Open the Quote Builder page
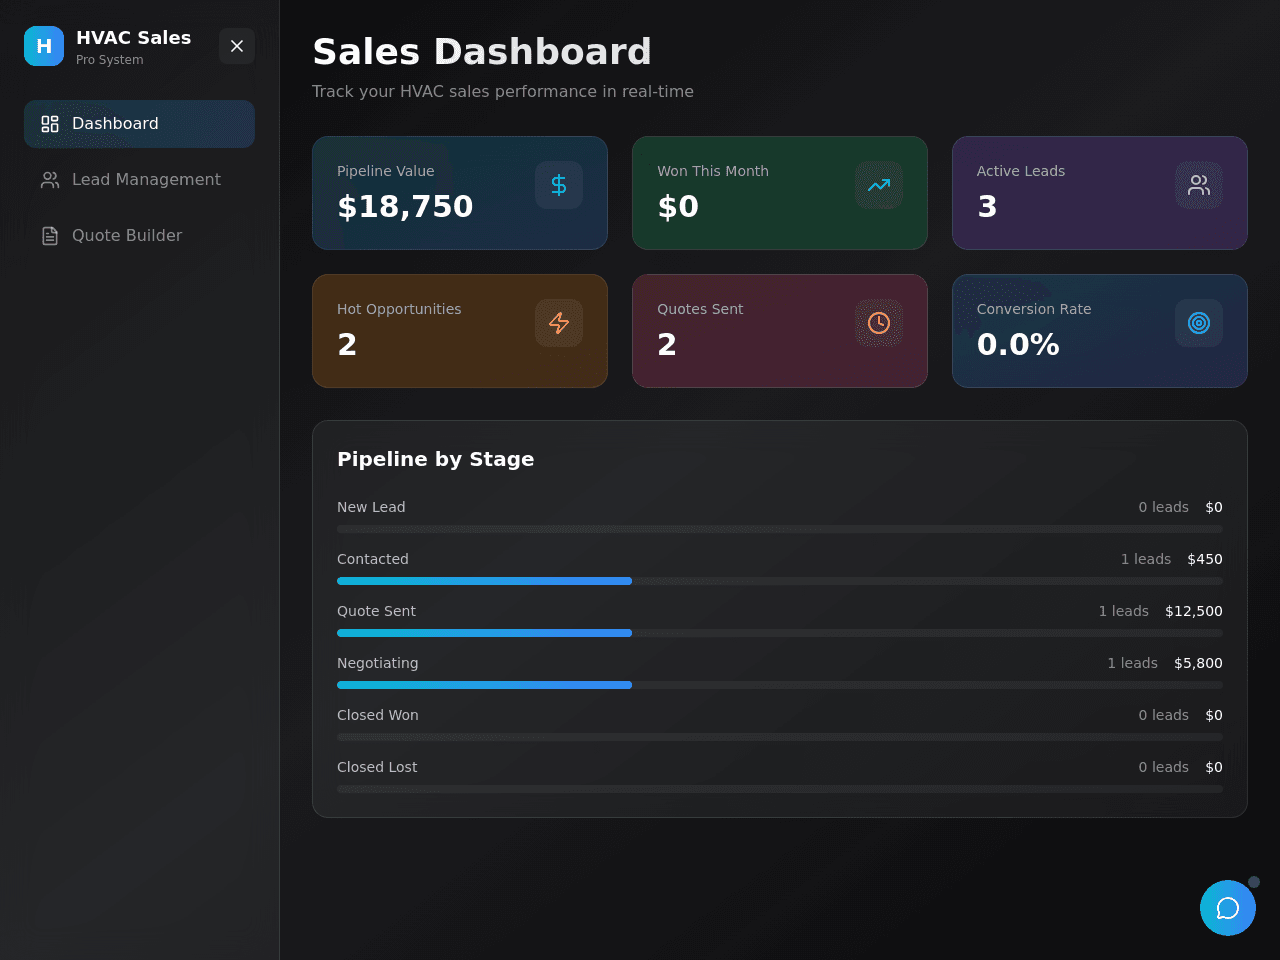The height and width of the screenshot is (960, 1280). tap(139, 236)
